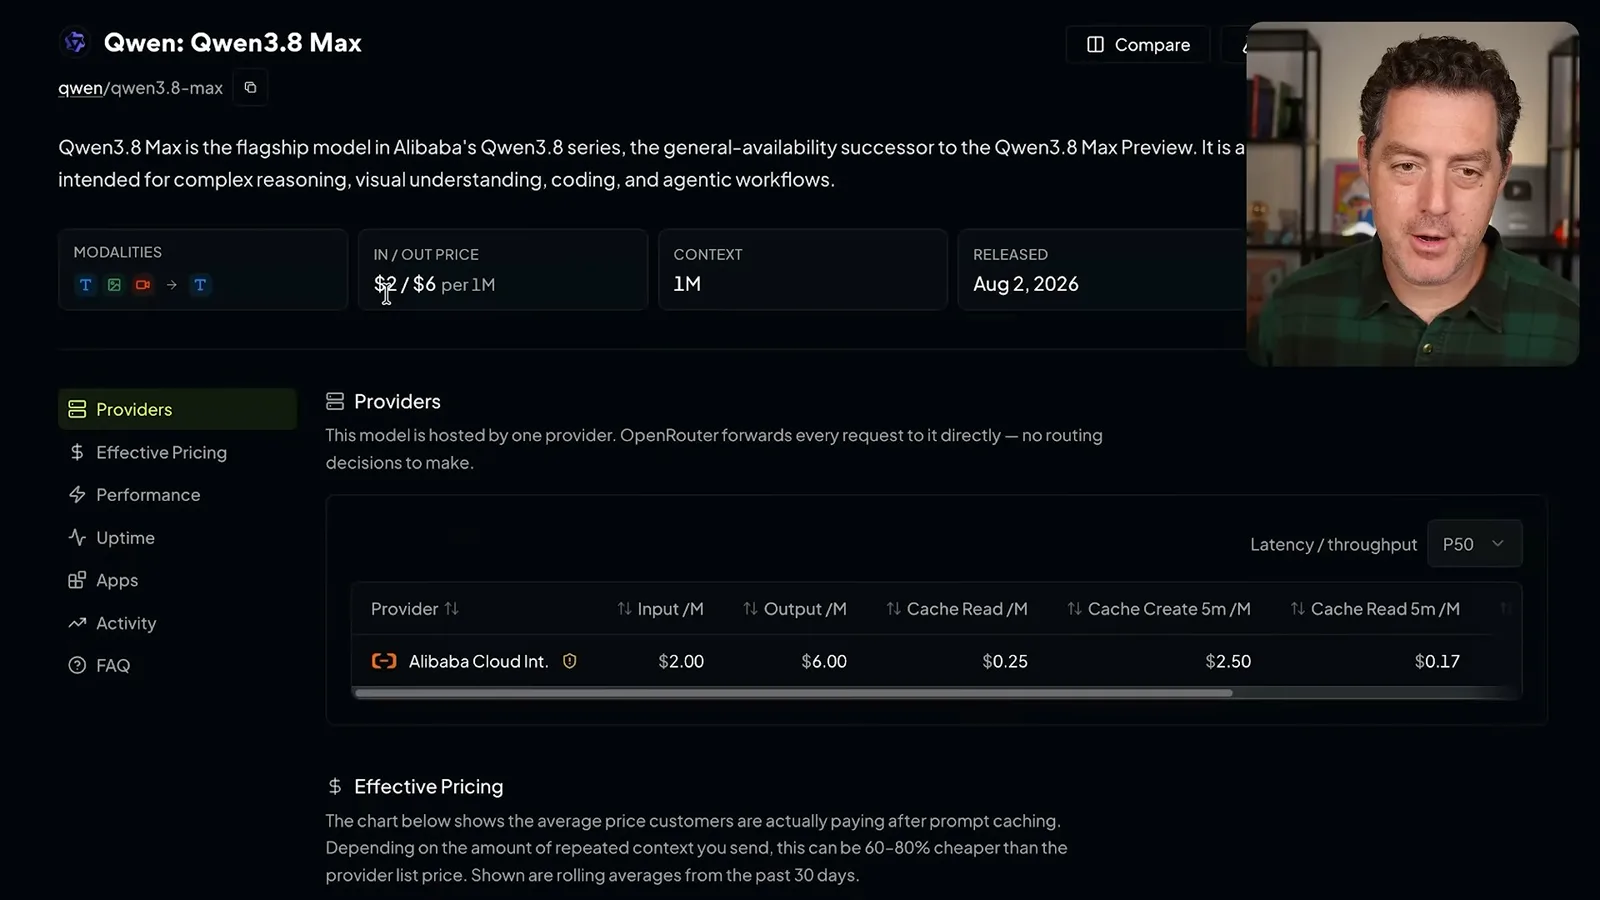
Task: Click the Qwen logo icon beside title
Action: 75,42
